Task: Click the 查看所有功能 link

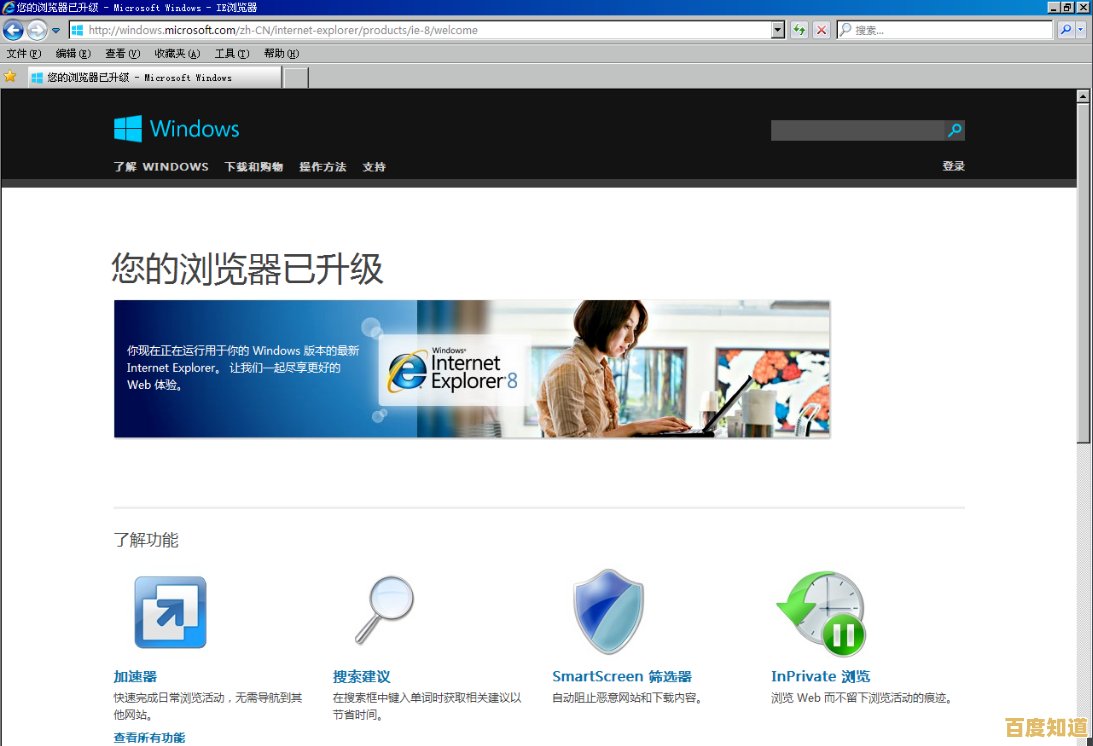Action: pos(147,737)
